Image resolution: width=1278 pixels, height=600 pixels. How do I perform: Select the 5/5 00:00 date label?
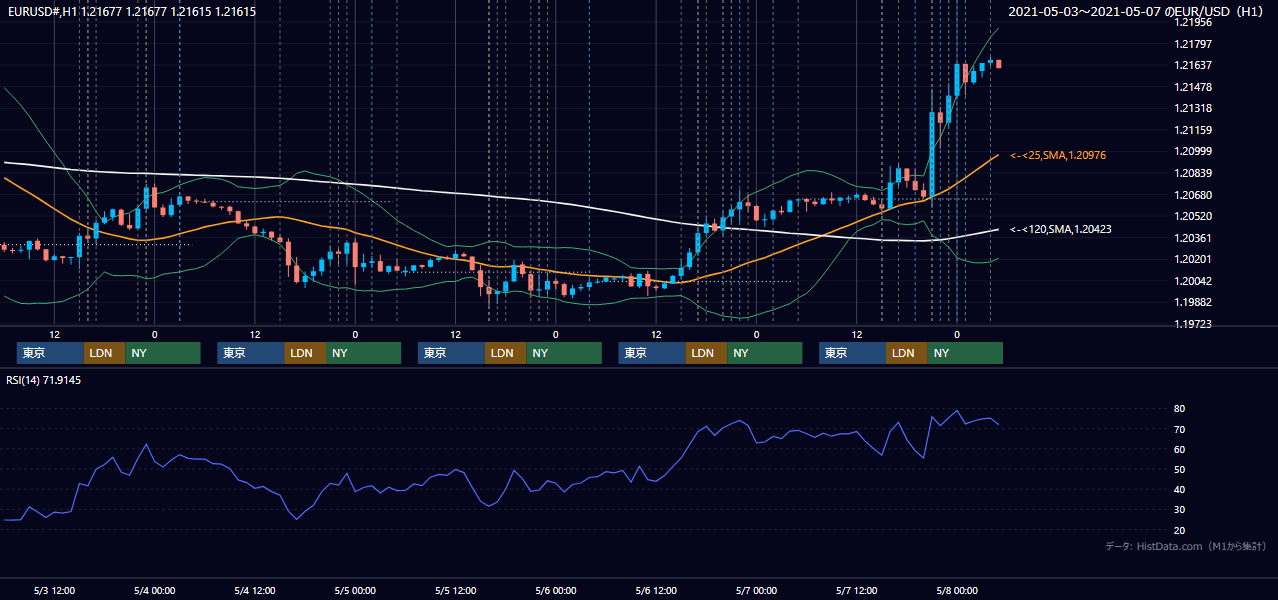tap(355, 590)
